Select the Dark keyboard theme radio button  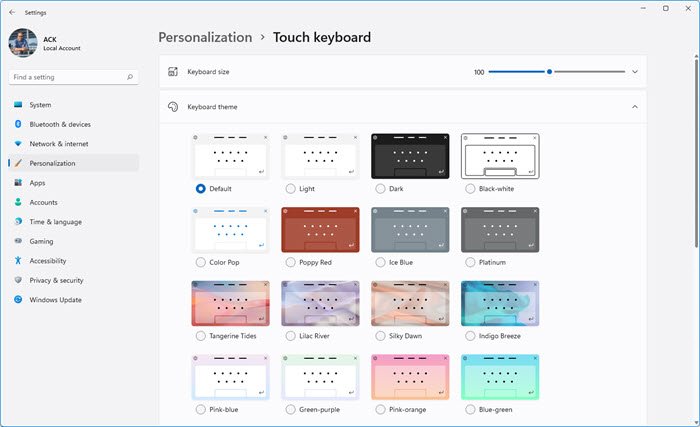[x=380, y=188]
